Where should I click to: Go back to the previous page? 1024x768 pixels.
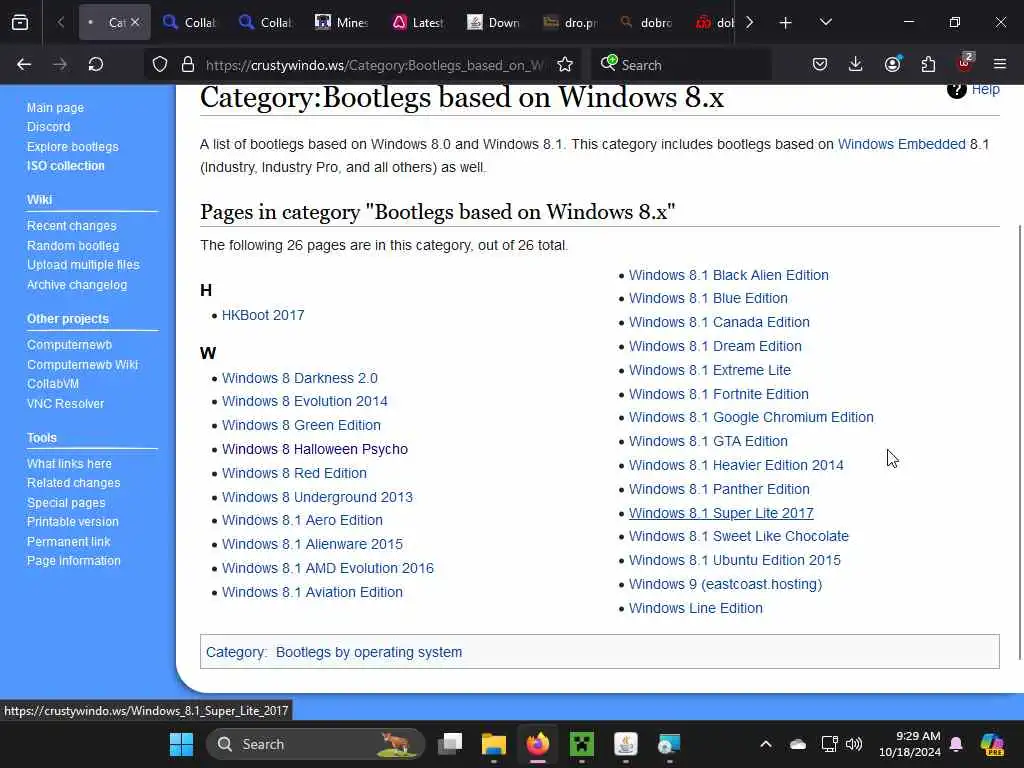(24, 64)
